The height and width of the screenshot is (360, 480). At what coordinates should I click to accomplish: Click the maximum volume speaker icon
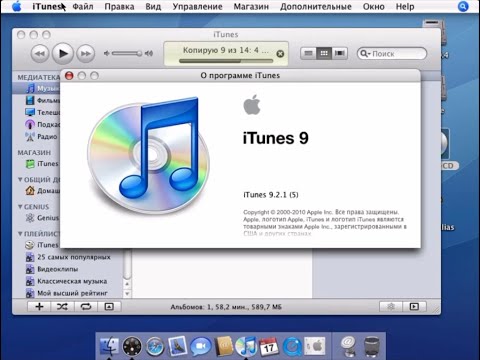[149, 53]
